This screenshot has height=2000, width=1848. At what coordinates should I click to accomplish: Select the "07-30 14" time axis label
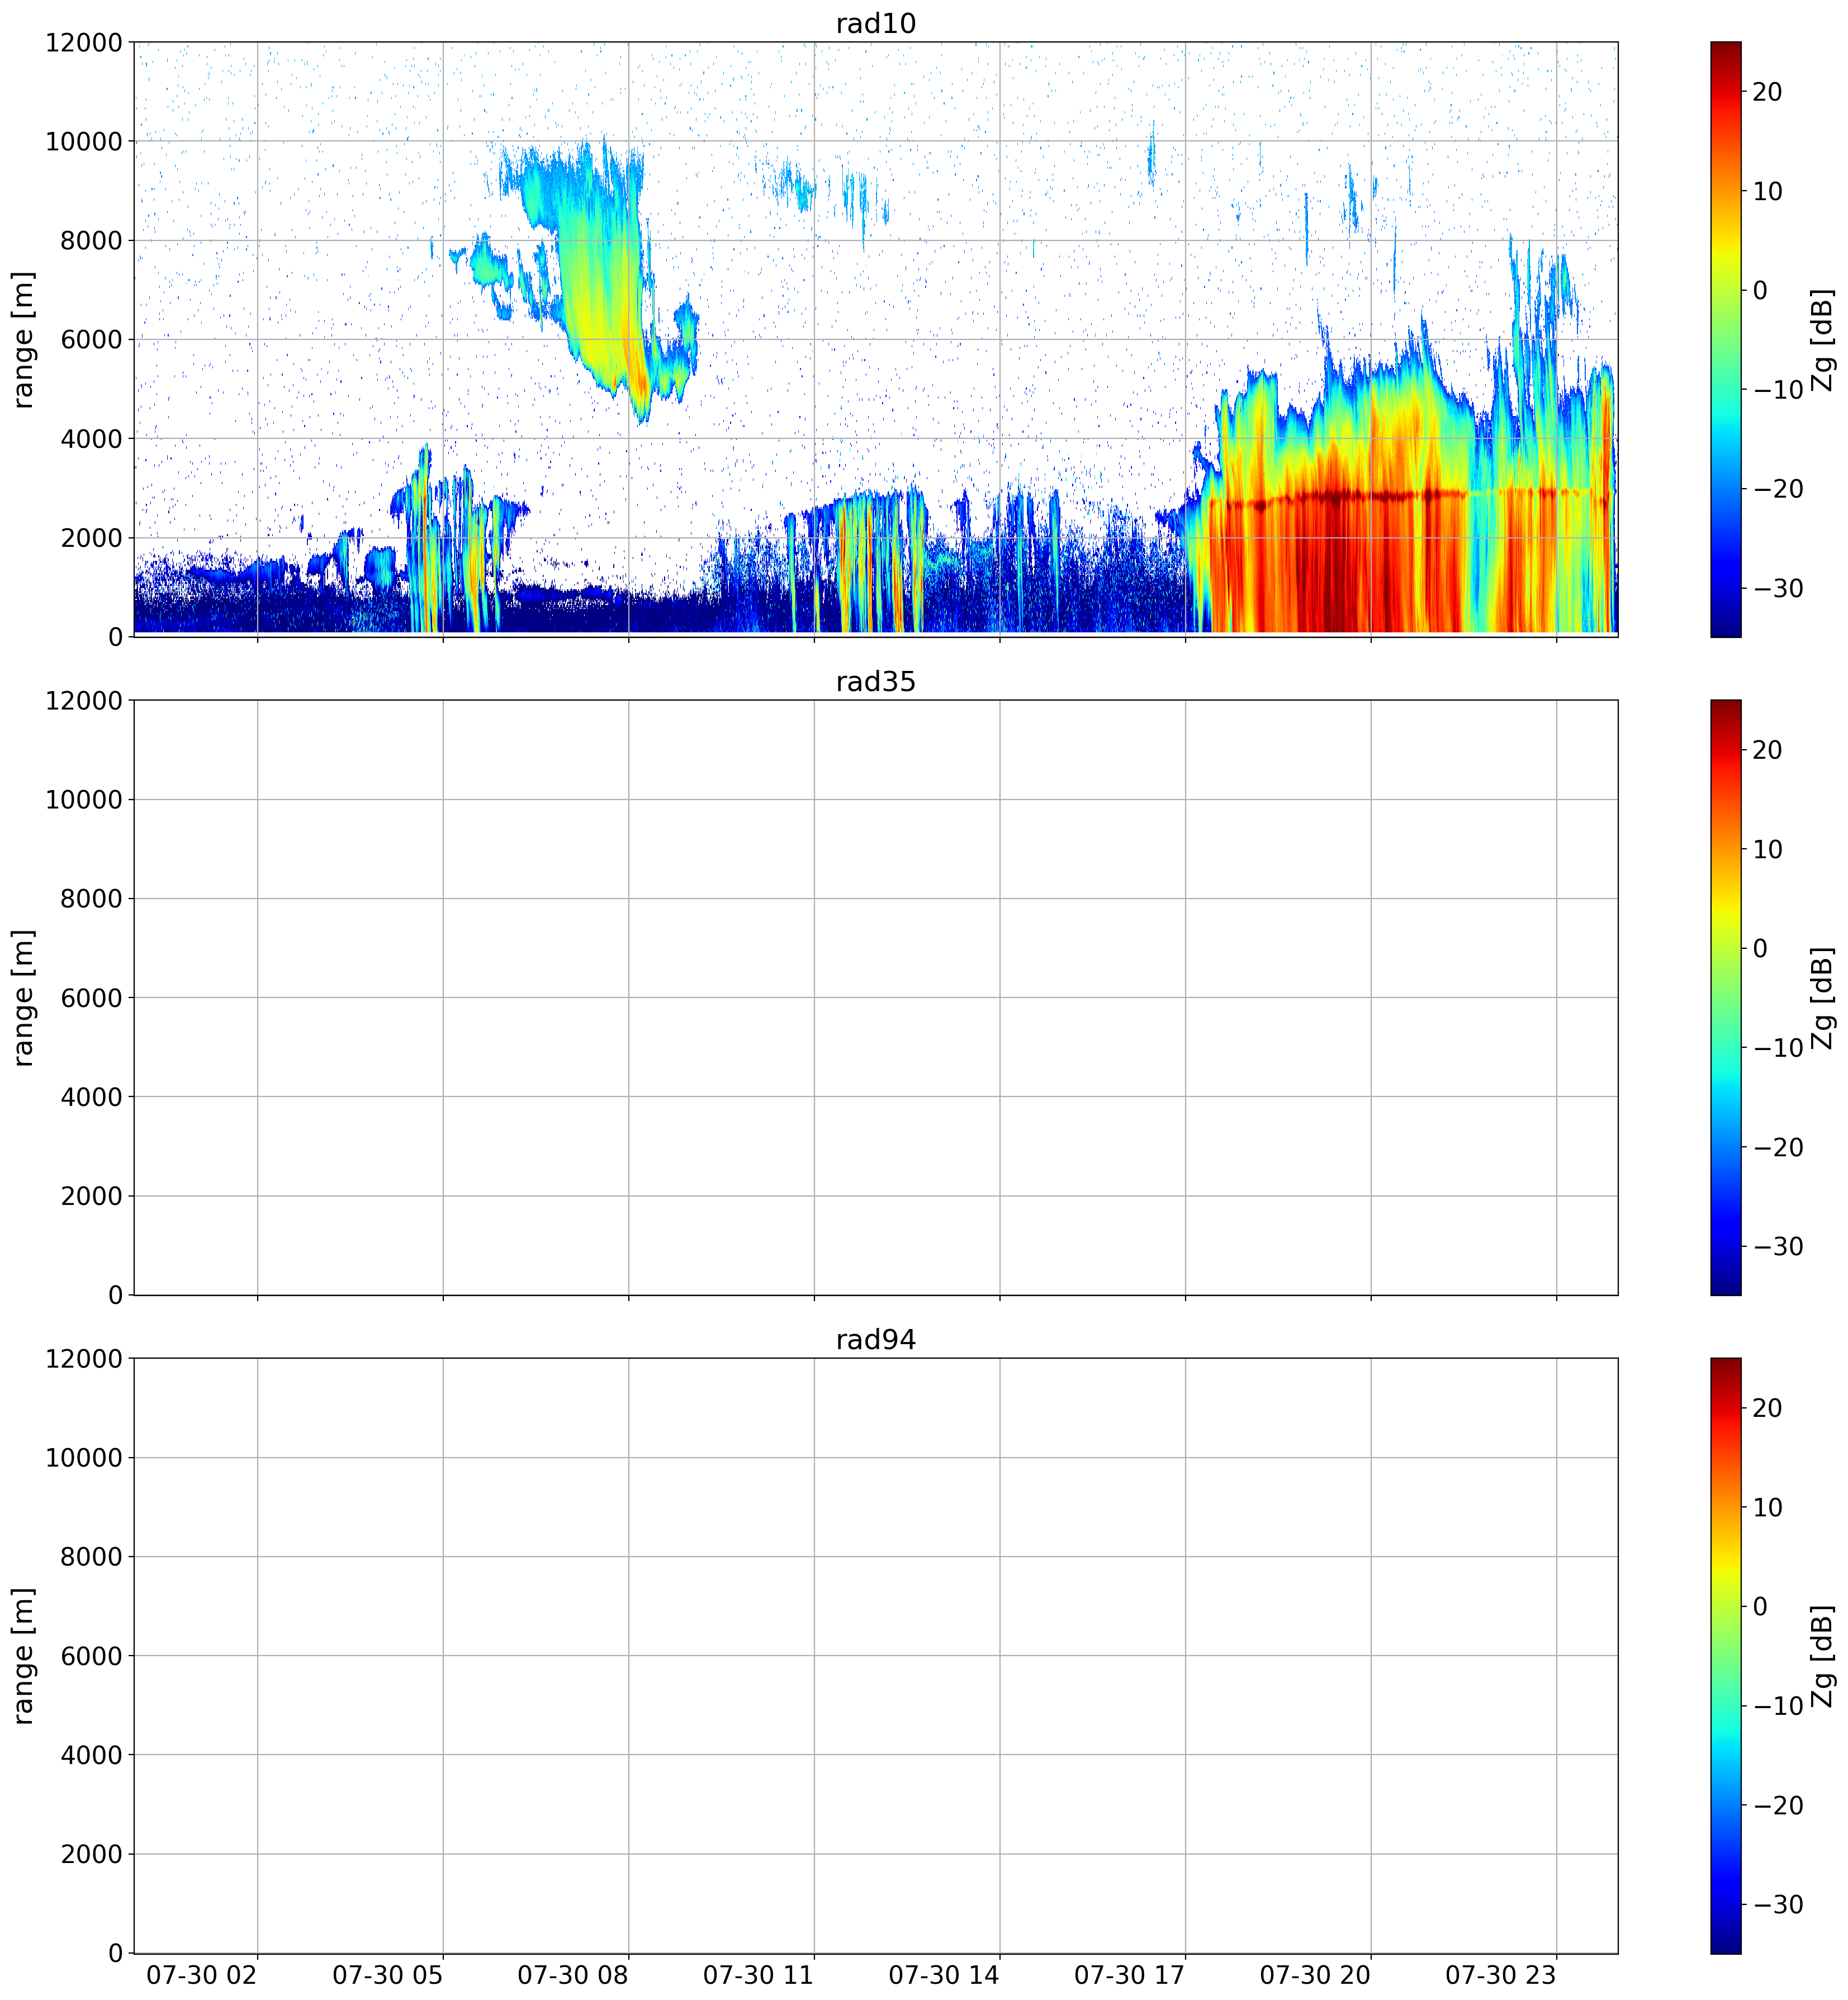coord(944,1976)
